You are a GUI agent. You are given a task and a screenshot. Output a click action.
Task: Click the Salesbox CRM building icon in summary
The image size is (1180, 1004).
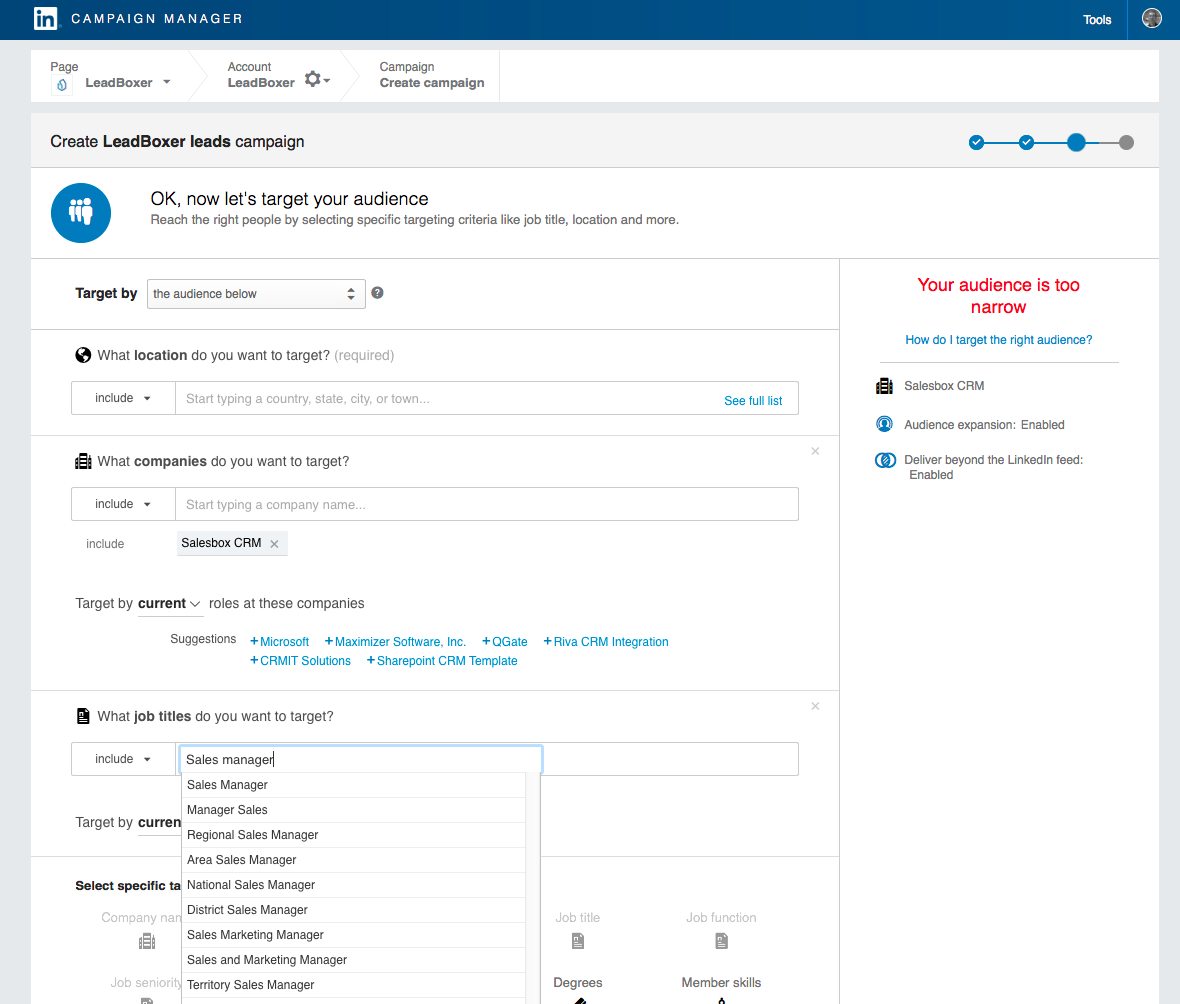point(884,386)
